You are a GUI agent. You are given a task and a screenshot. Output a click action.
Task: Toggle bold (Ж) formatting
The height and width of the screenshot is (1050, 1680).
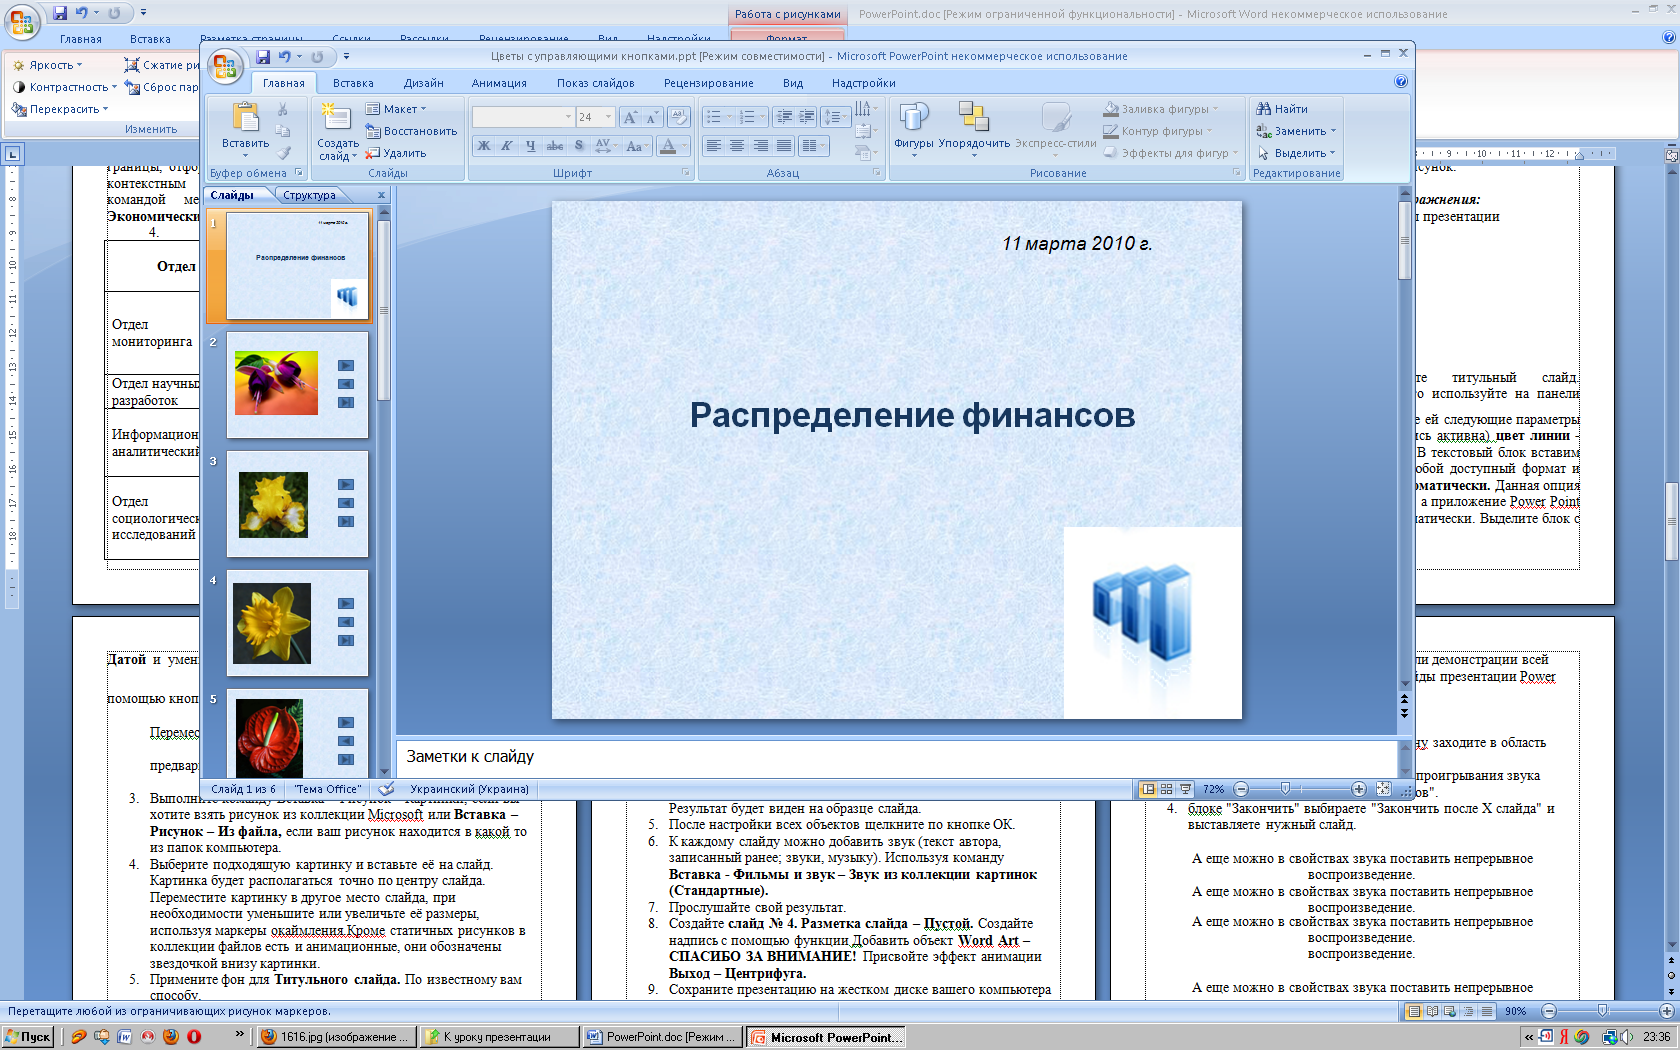click(484, 146)
